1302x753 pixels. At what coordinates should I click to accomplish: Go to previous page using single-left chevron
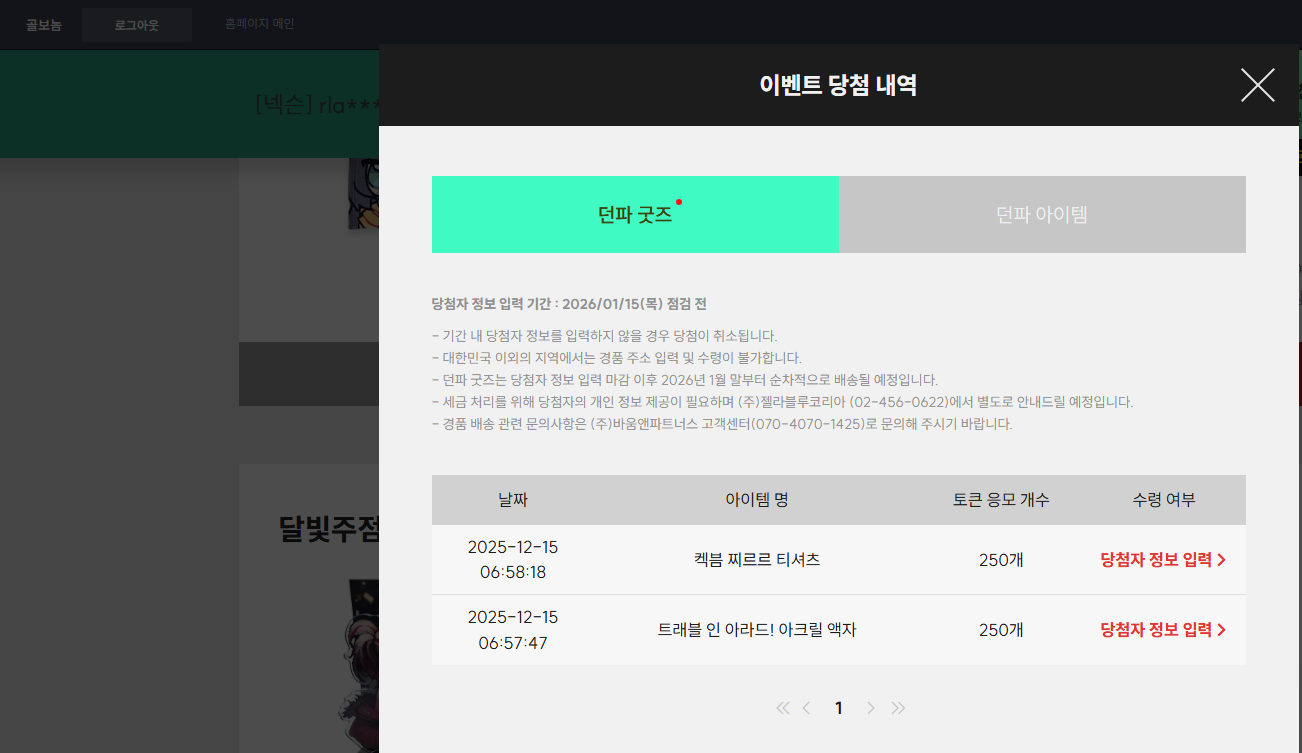pos(807,708)
